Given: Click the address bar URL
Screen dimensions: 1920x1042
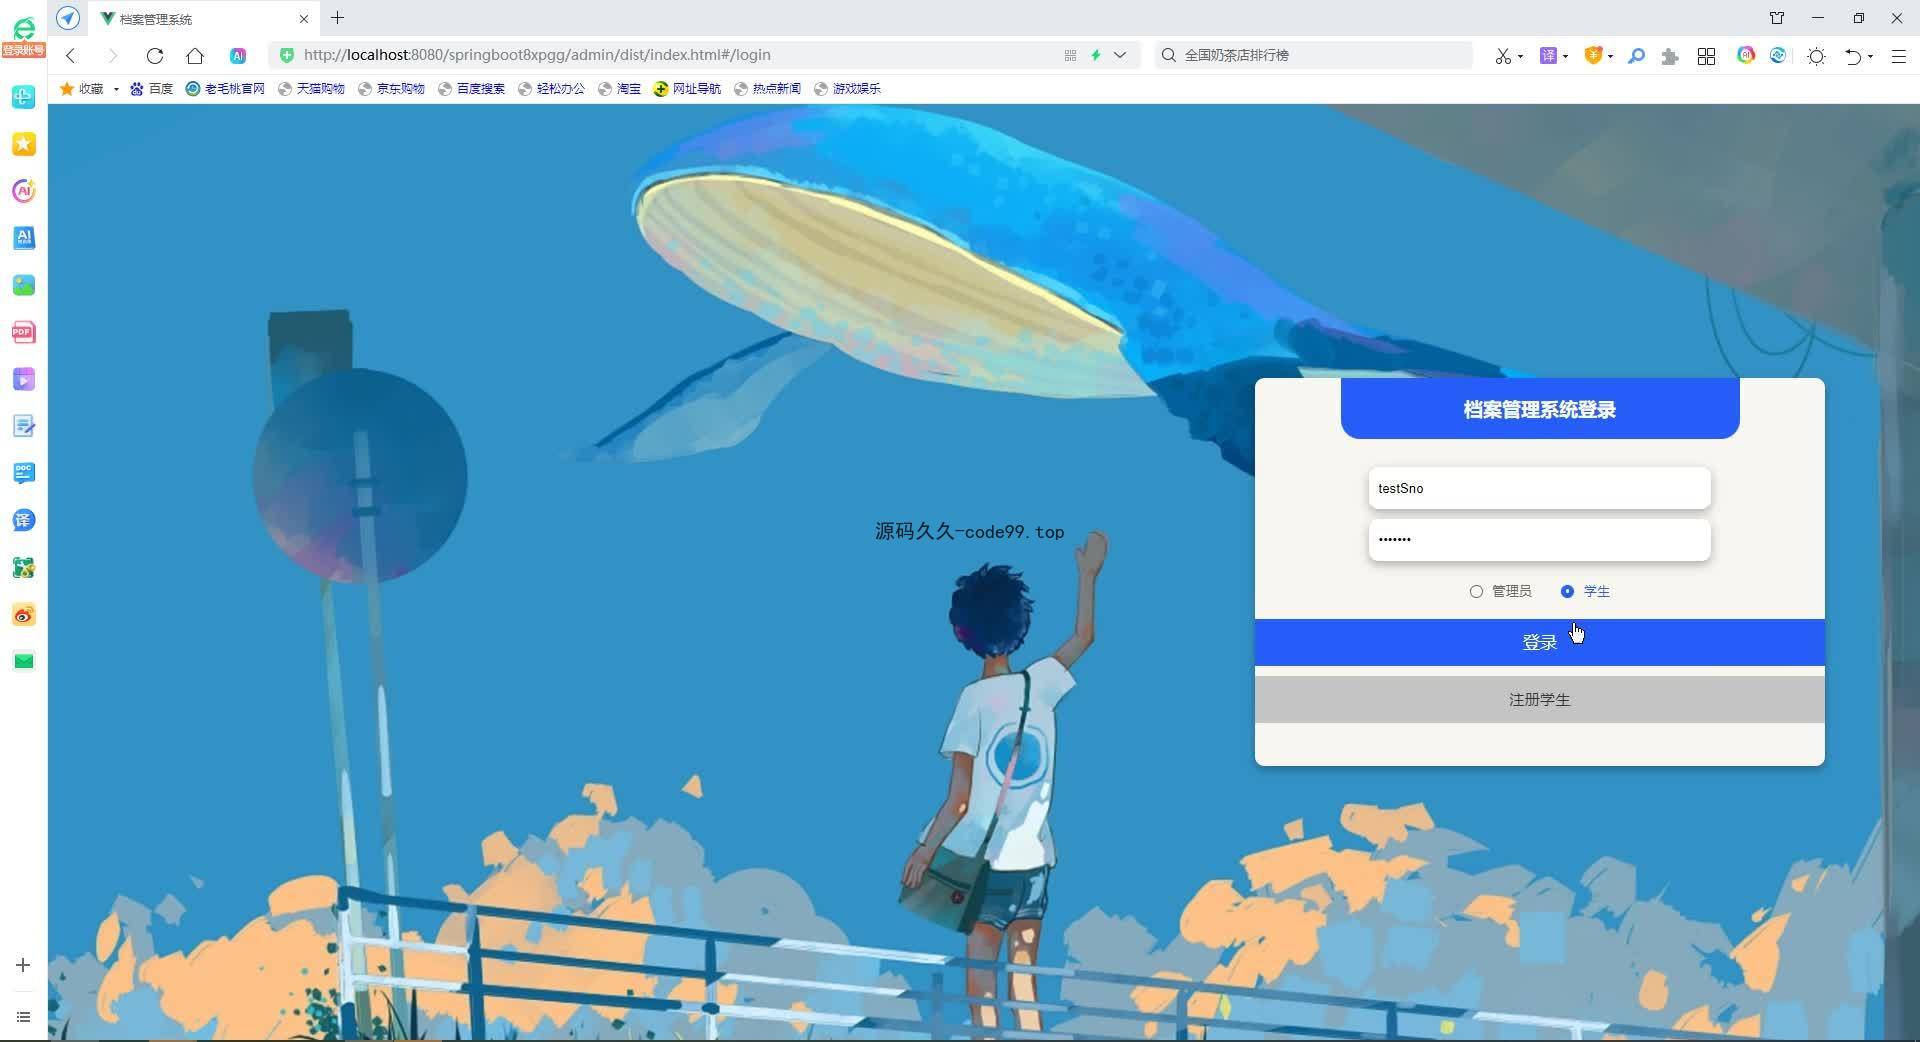Looking at the screenshot, I should tap(537, 55).
